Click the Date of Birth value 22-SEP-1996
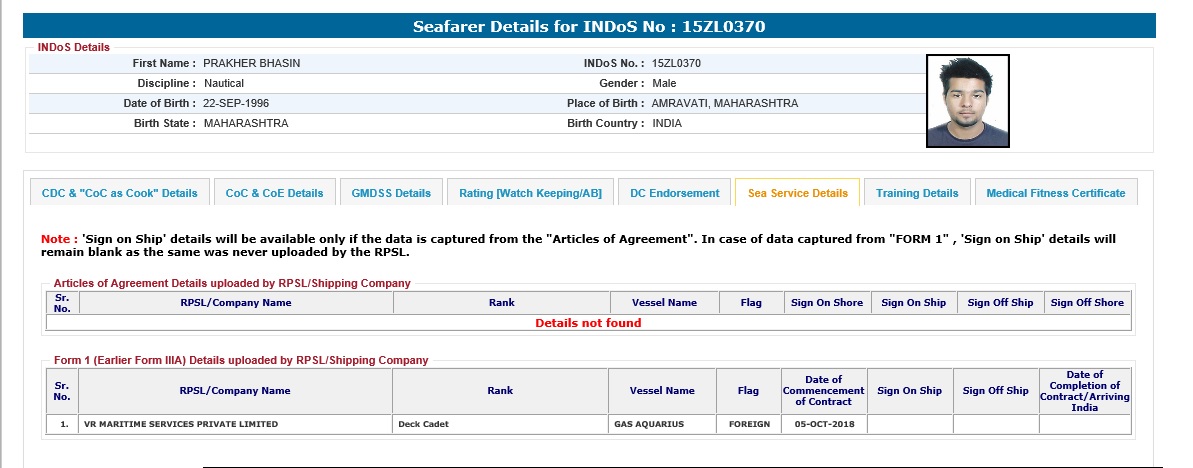 pyautogui.click(x=236, y=103)
